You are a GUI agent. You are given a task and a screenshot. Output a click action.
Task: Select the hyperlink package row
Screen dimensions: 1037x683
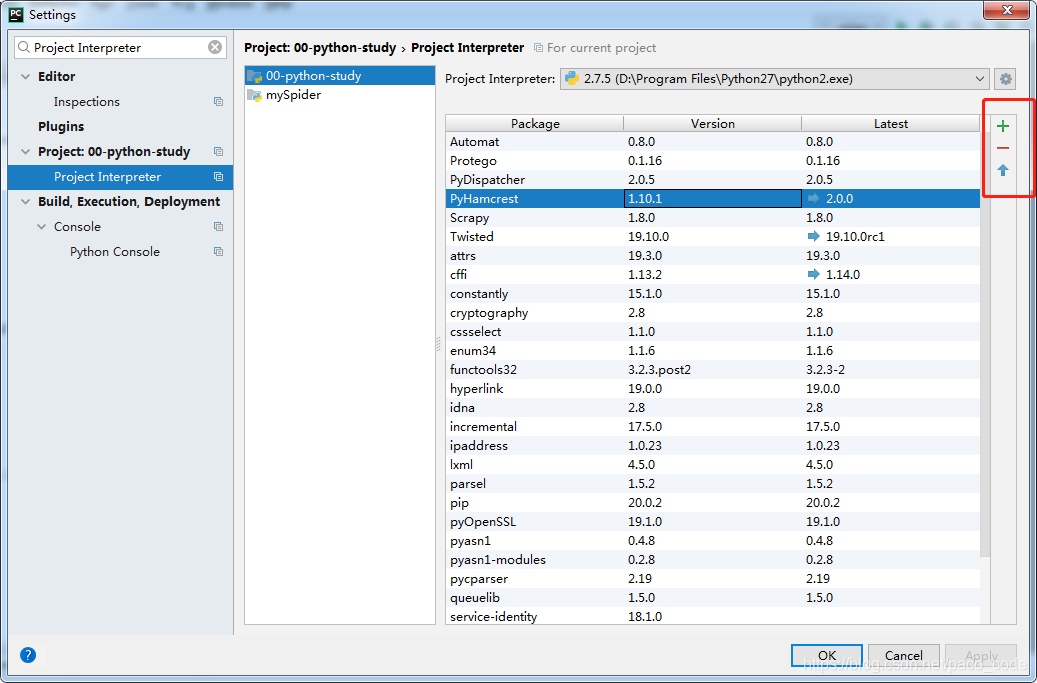(712, 389)
